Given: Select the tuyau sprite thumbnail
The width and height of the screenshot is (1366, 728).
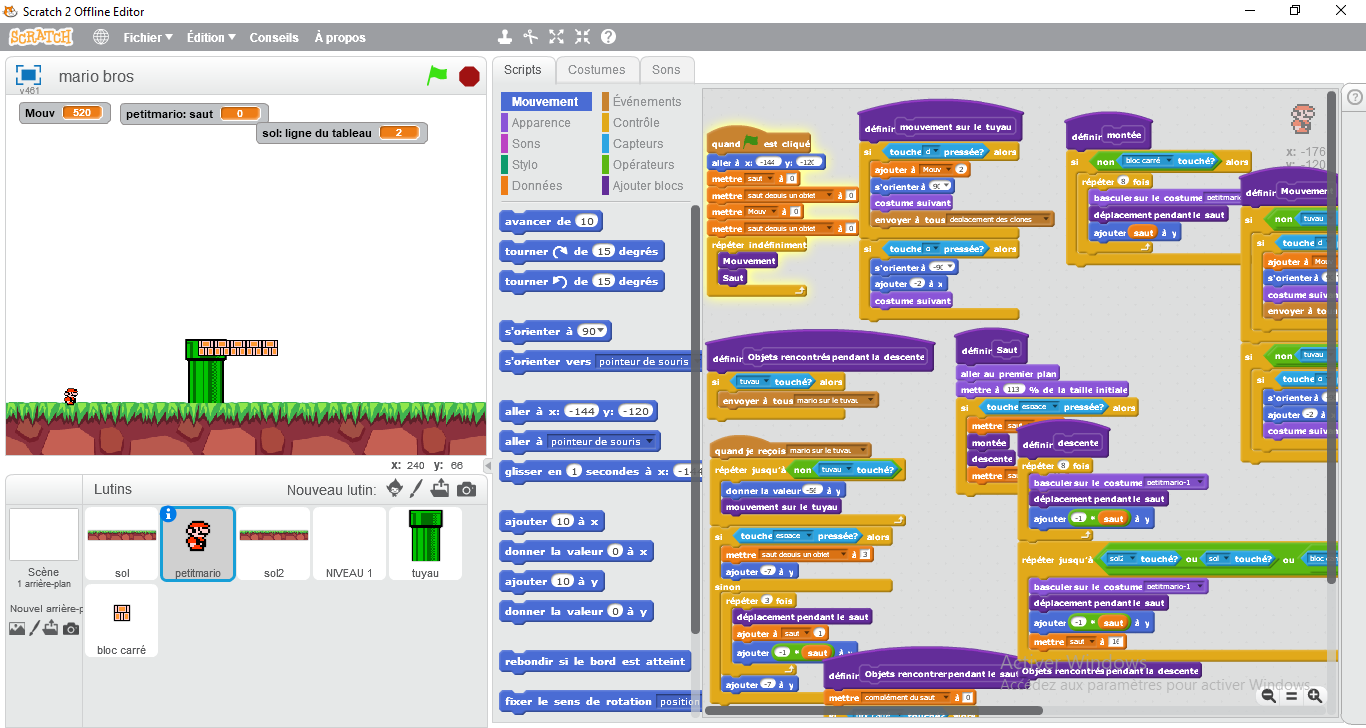Looking at the screenshot, I should click(x=425, y=544).
